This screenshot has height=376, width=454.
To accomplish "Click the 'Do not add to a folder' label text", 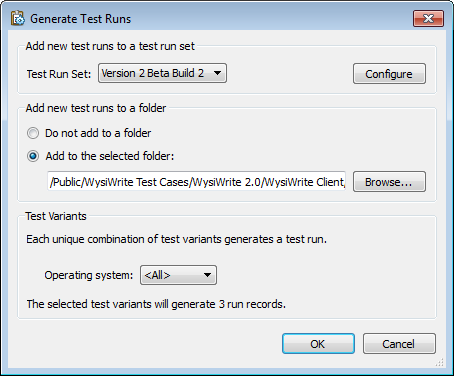I will pos(98,133).
